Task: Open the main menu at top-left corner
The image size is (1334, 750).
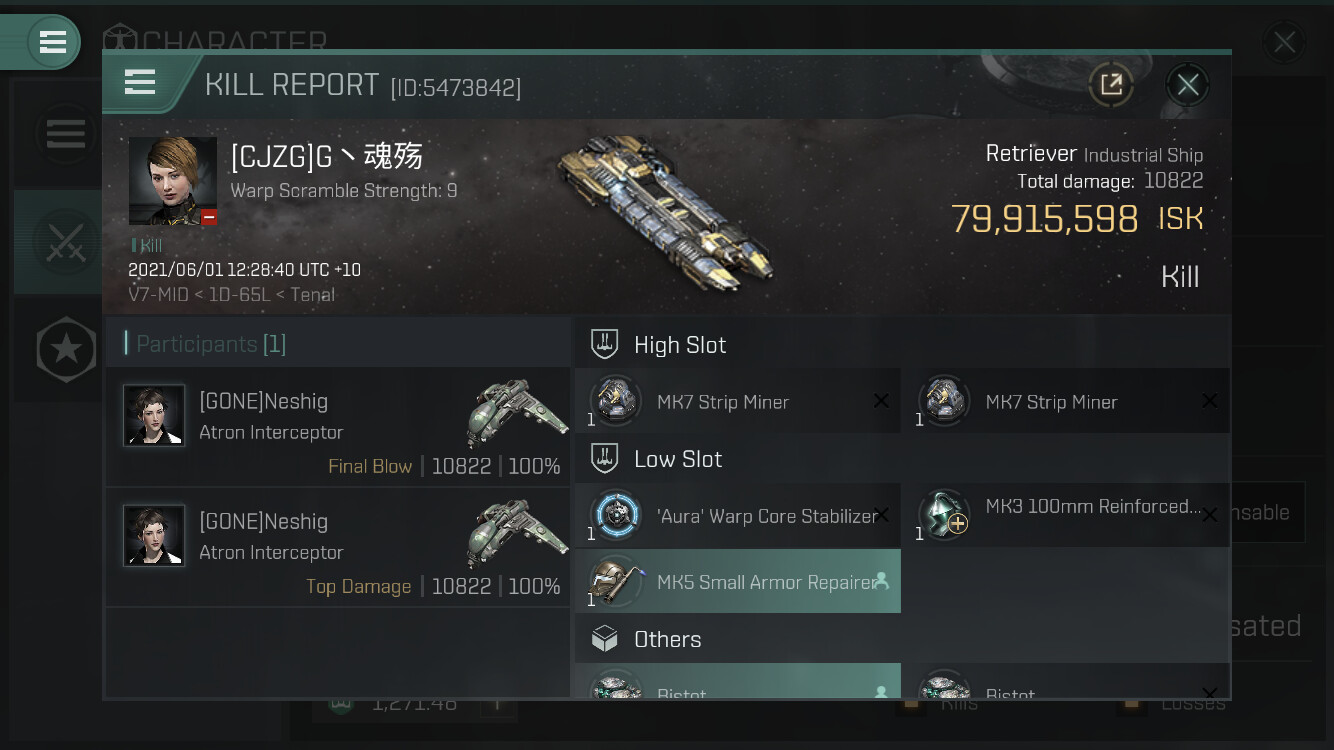Action: point(52,42)
